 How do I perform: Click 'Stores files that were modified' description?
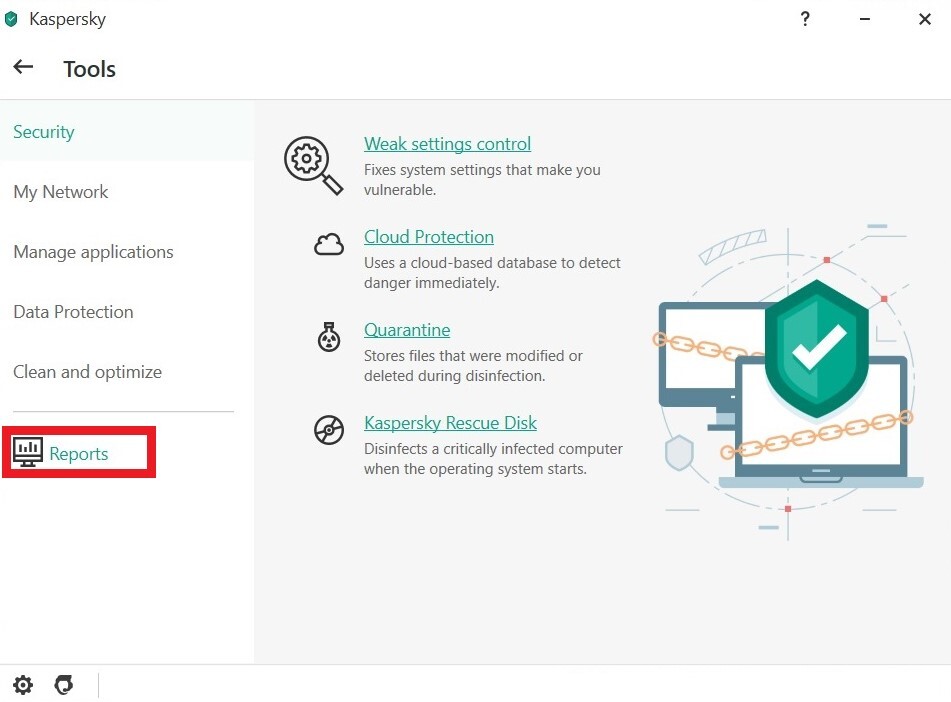pyautogui.click(x=473, y=365)
